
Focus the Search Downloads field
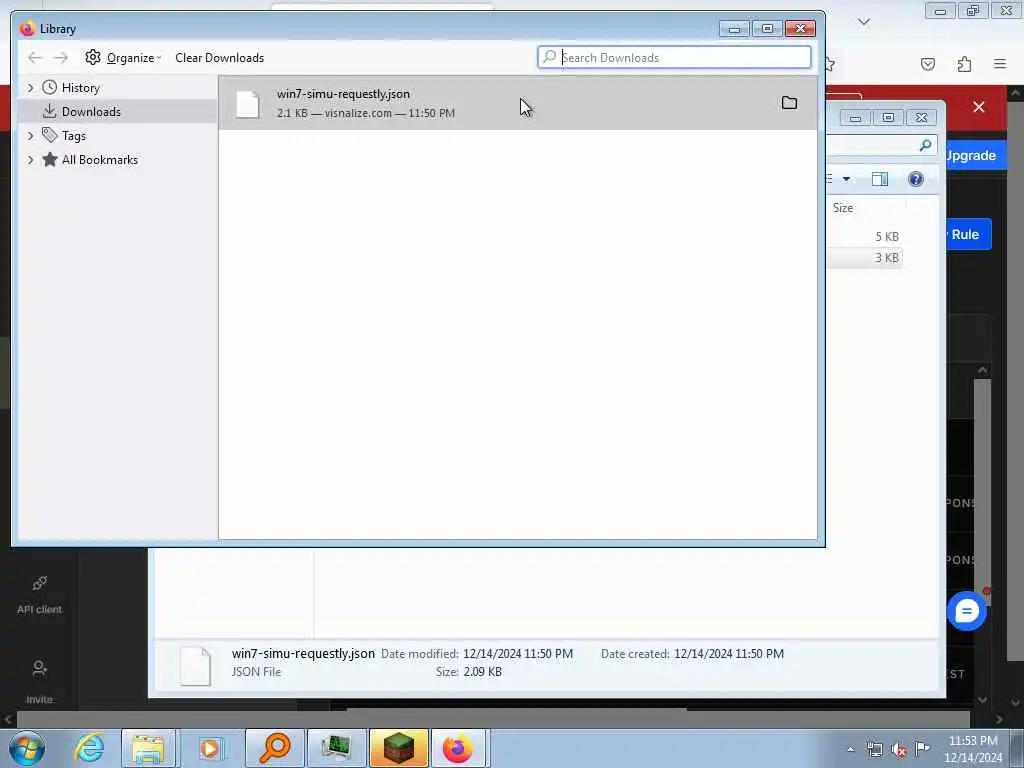point(674,57)
